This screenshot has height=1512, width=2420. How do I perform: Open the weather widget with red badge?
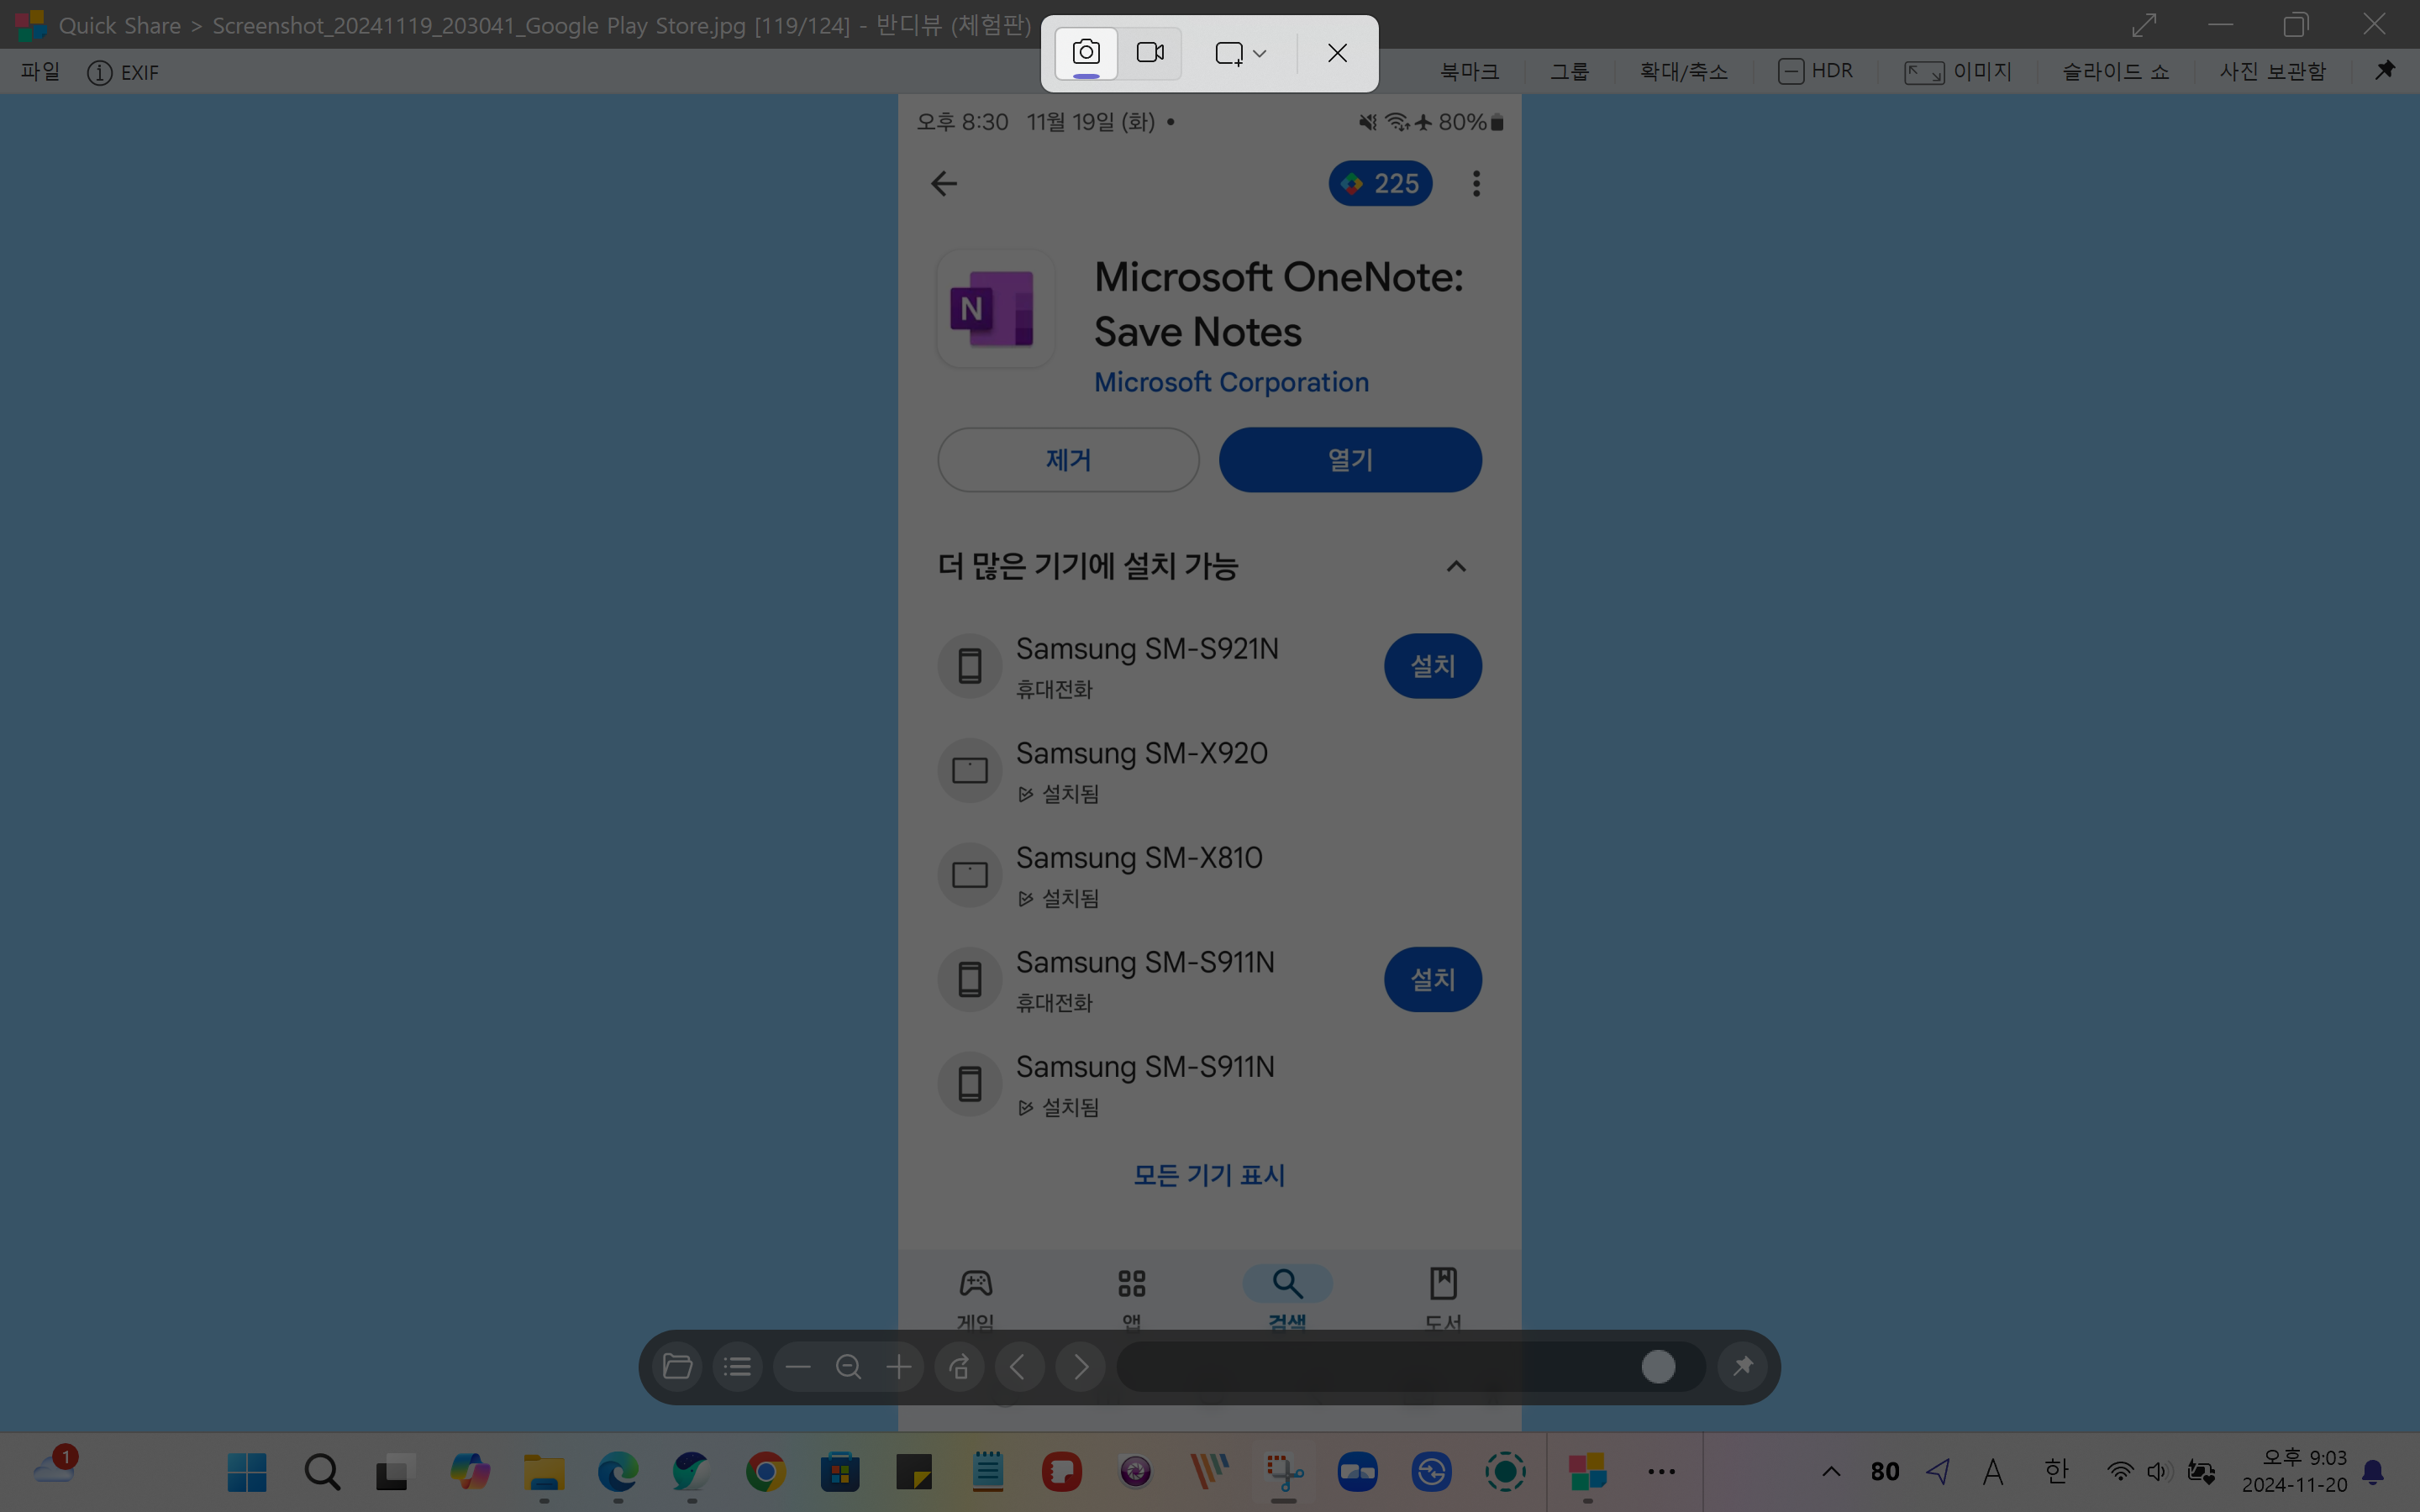click(54, 1467)
